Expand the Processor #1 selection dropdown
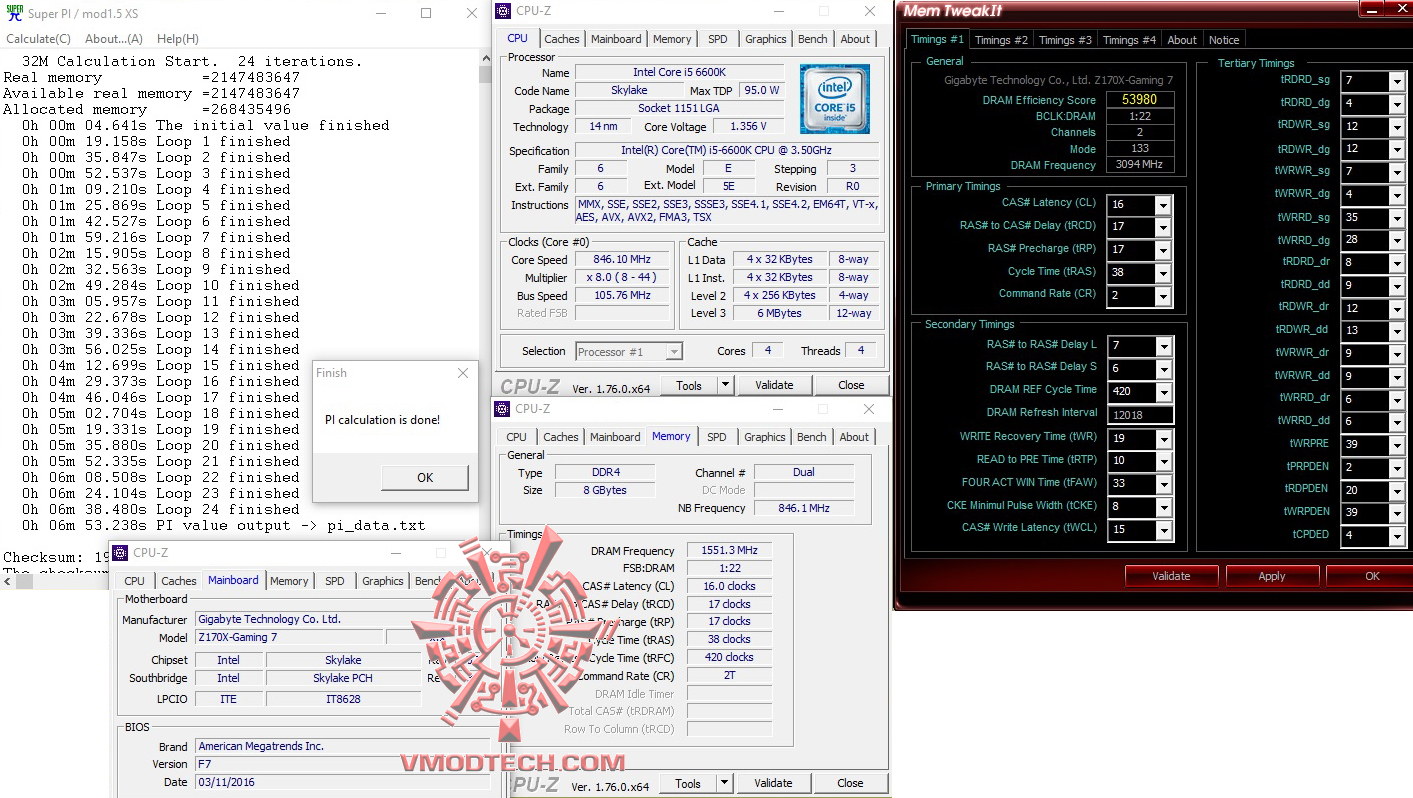Screen dimensions: 1413x798 tap(674, 351)
